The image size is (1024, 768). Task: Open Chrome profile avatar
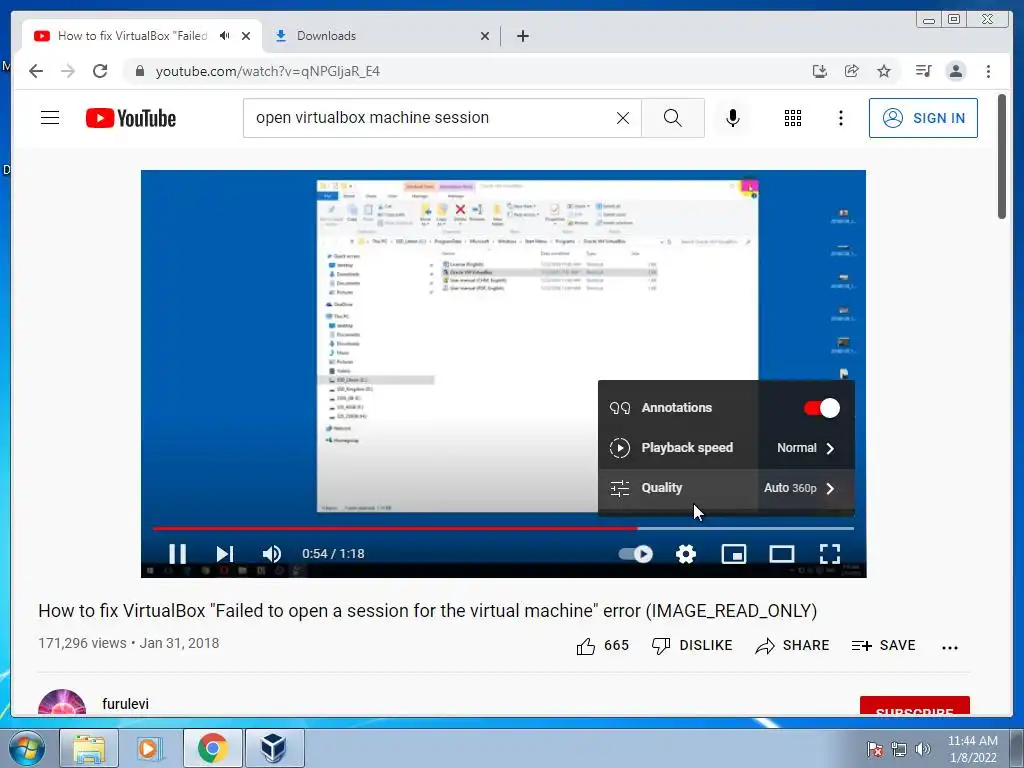[x=955, y=71]
